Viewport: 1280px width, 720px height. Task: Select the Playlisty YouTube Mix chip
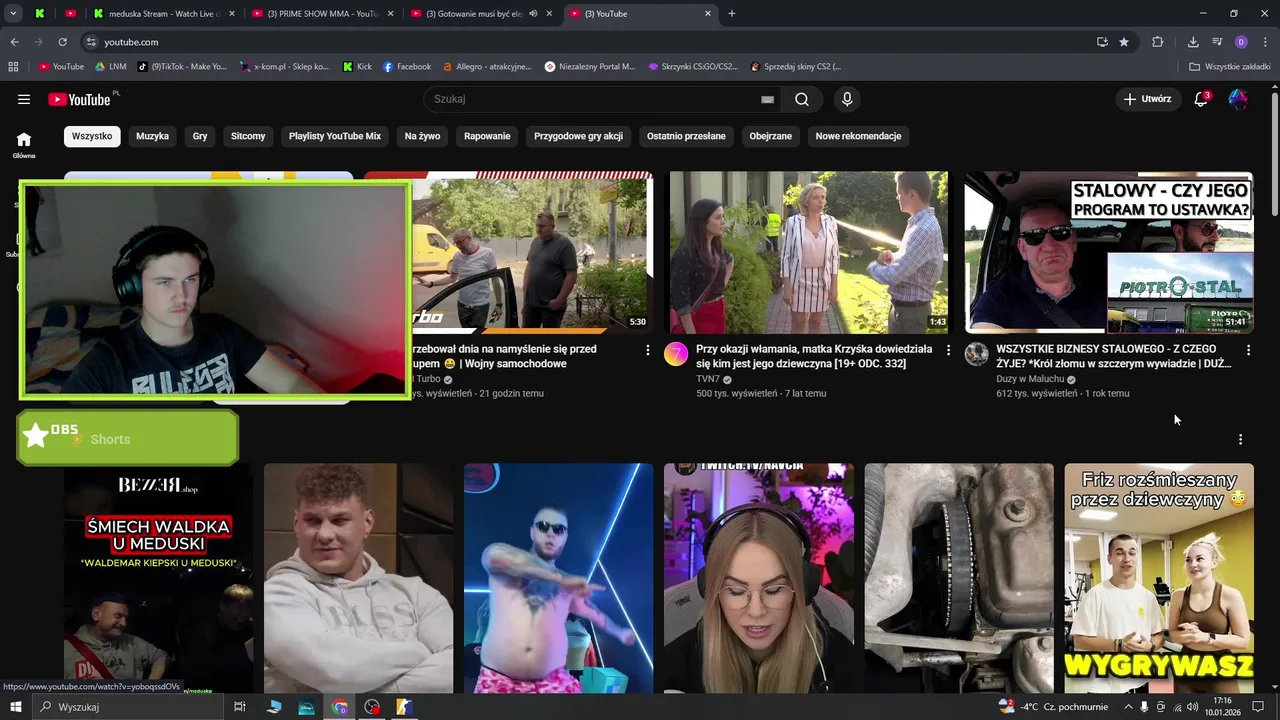(335, 136)
